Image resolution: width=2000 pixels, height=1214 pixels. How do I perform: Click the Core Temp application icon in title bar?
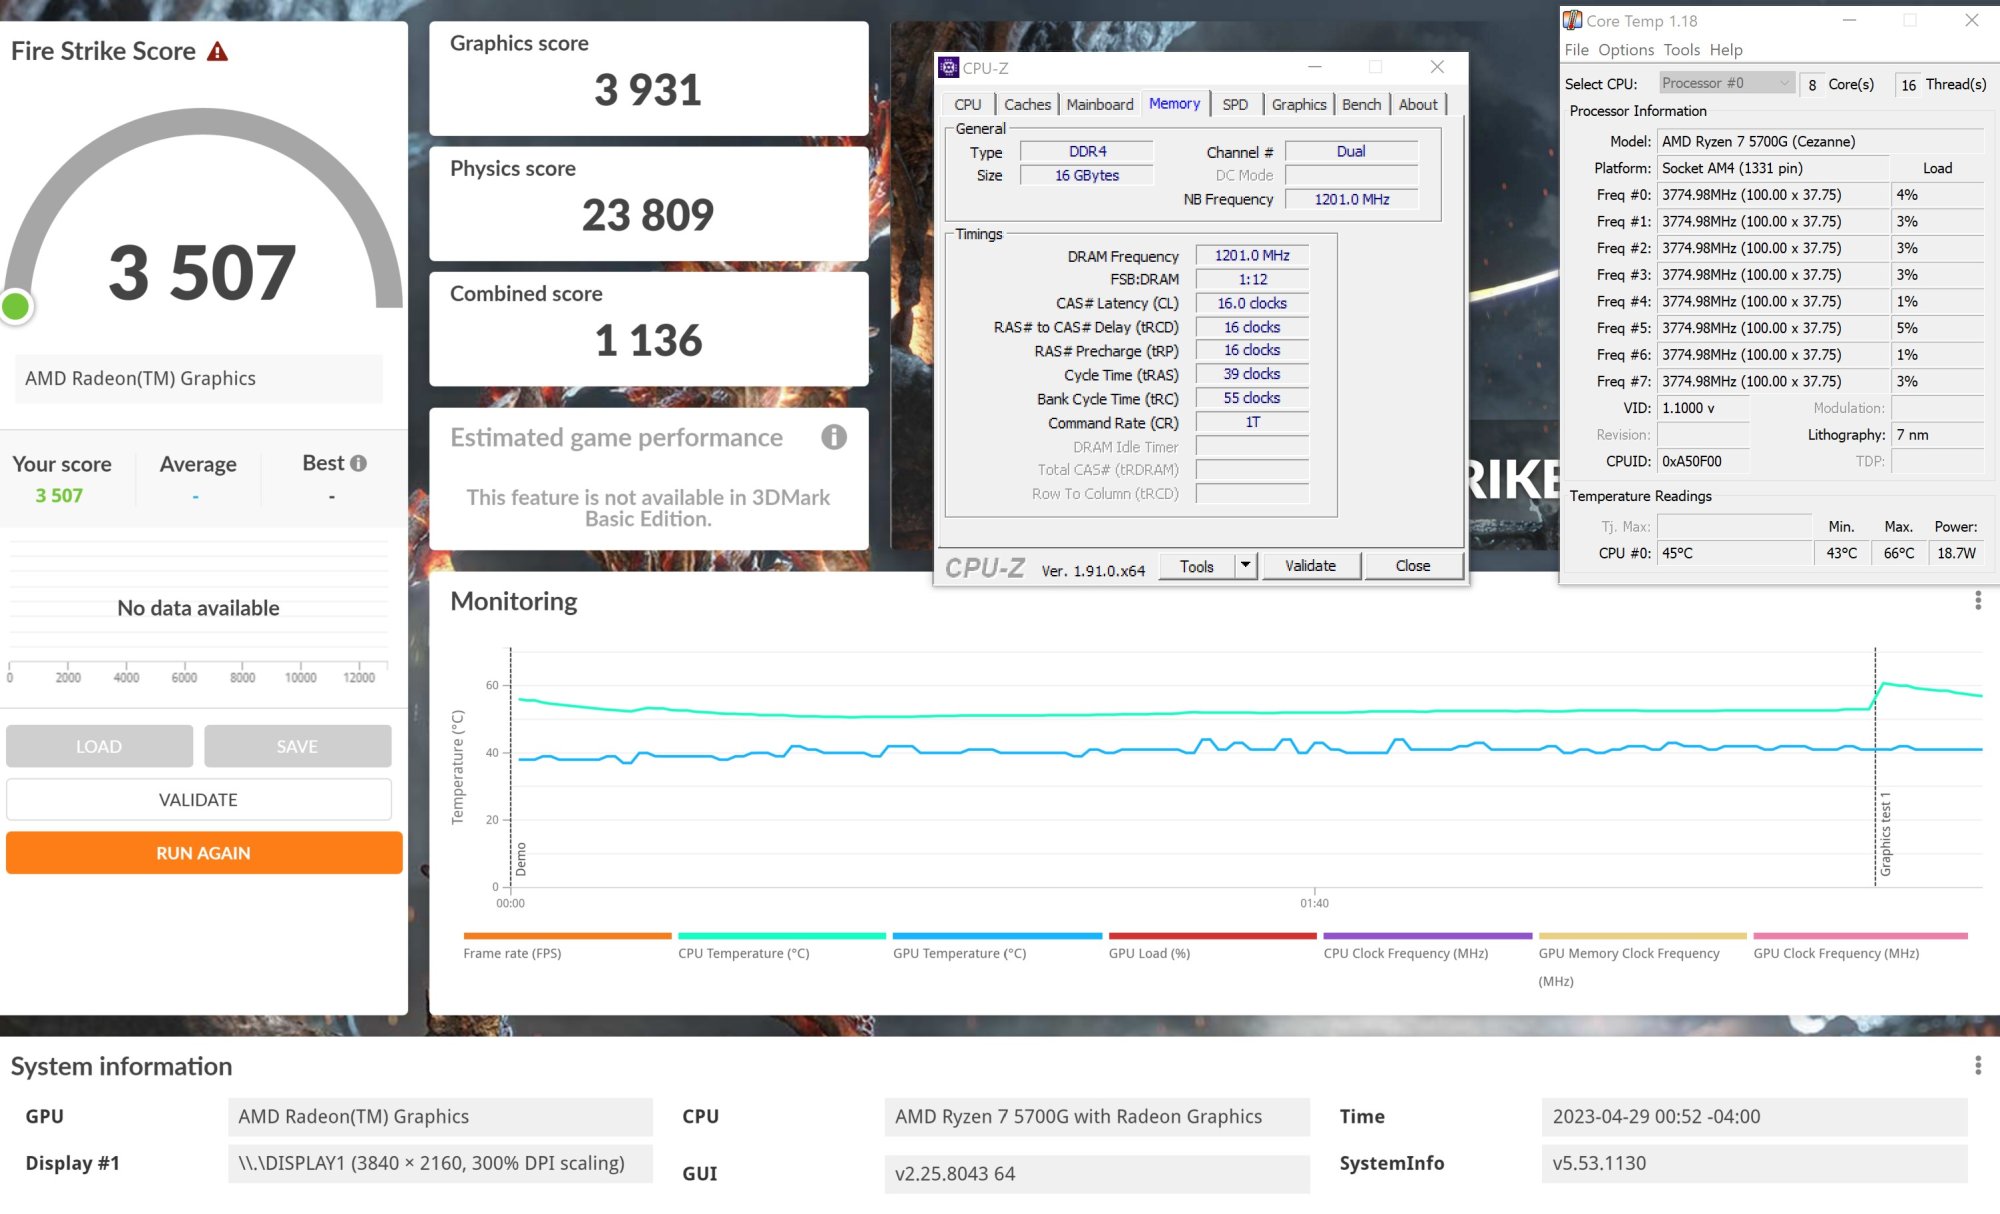coord(1573,20)
